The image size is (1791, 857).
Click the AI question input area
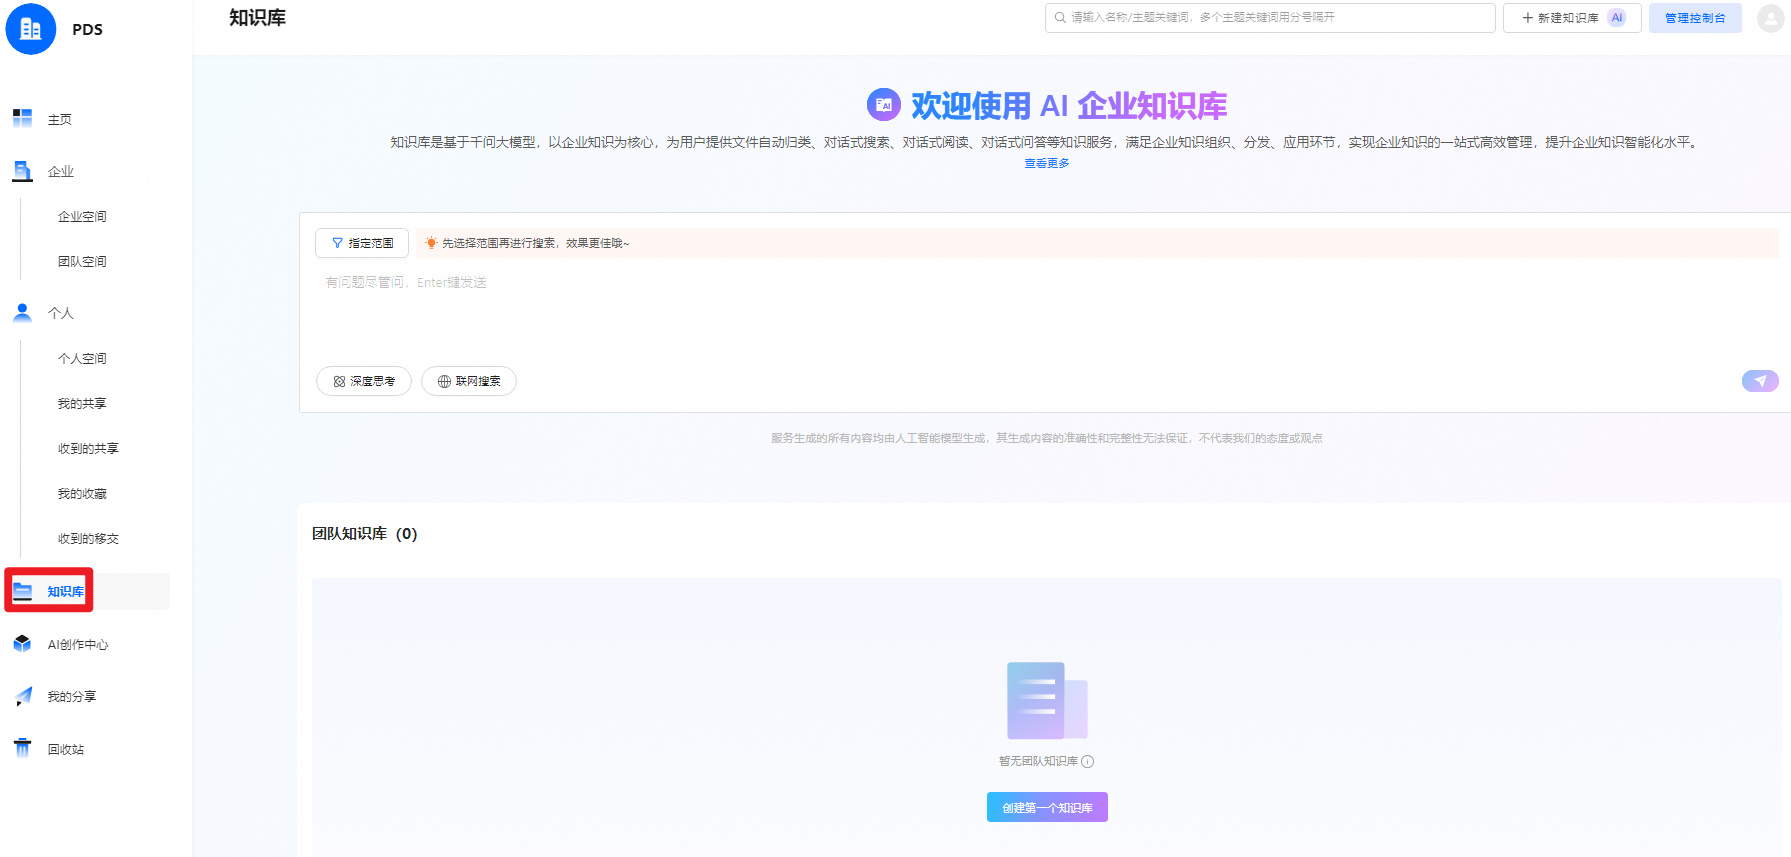click(x=1045, y=310)
